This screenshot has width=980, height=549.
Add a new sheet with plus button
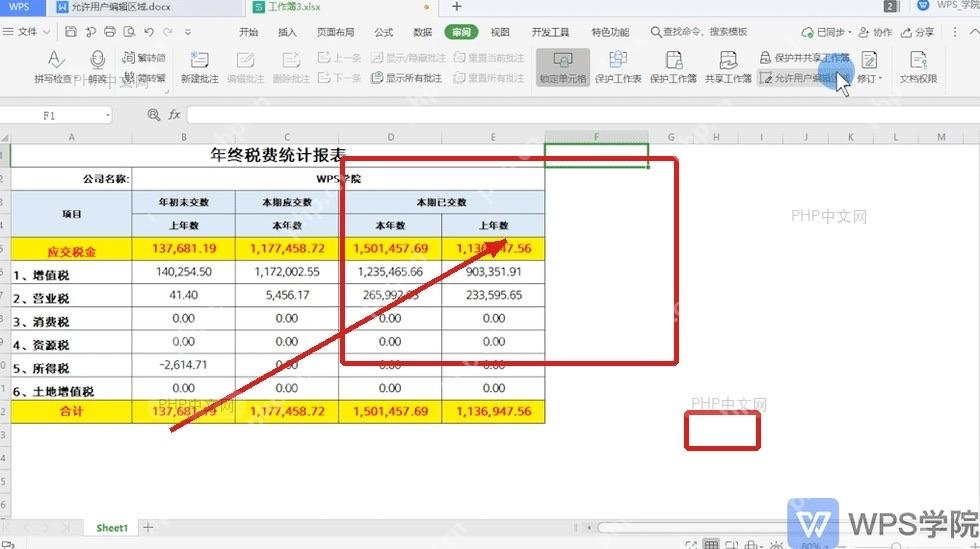point(148,528)
